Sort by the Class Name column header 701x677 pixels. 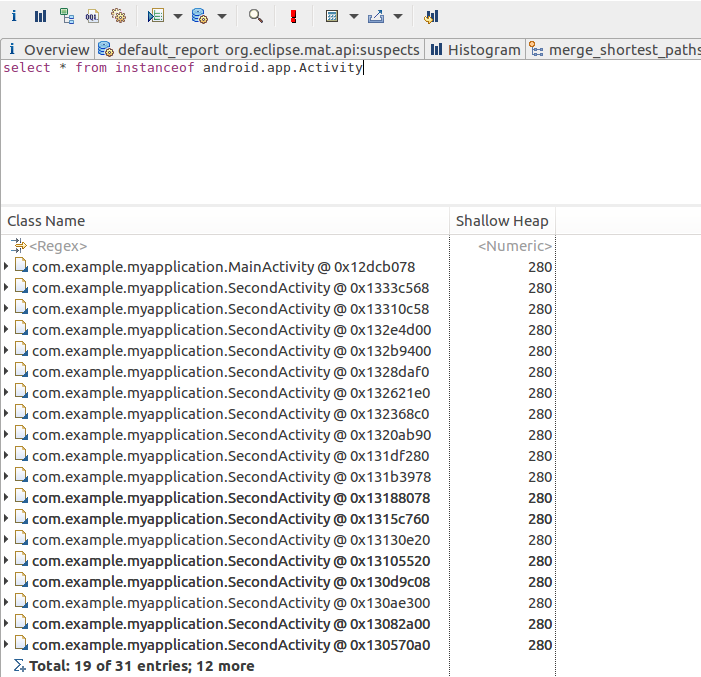[225, 221]
